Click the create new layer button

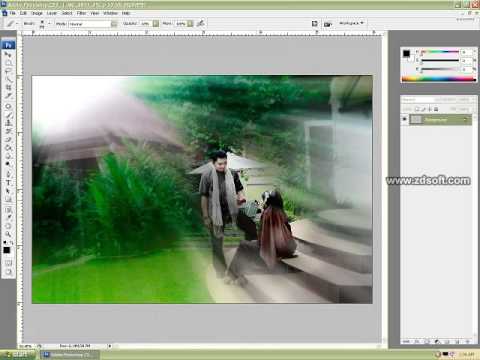[457, 342]
